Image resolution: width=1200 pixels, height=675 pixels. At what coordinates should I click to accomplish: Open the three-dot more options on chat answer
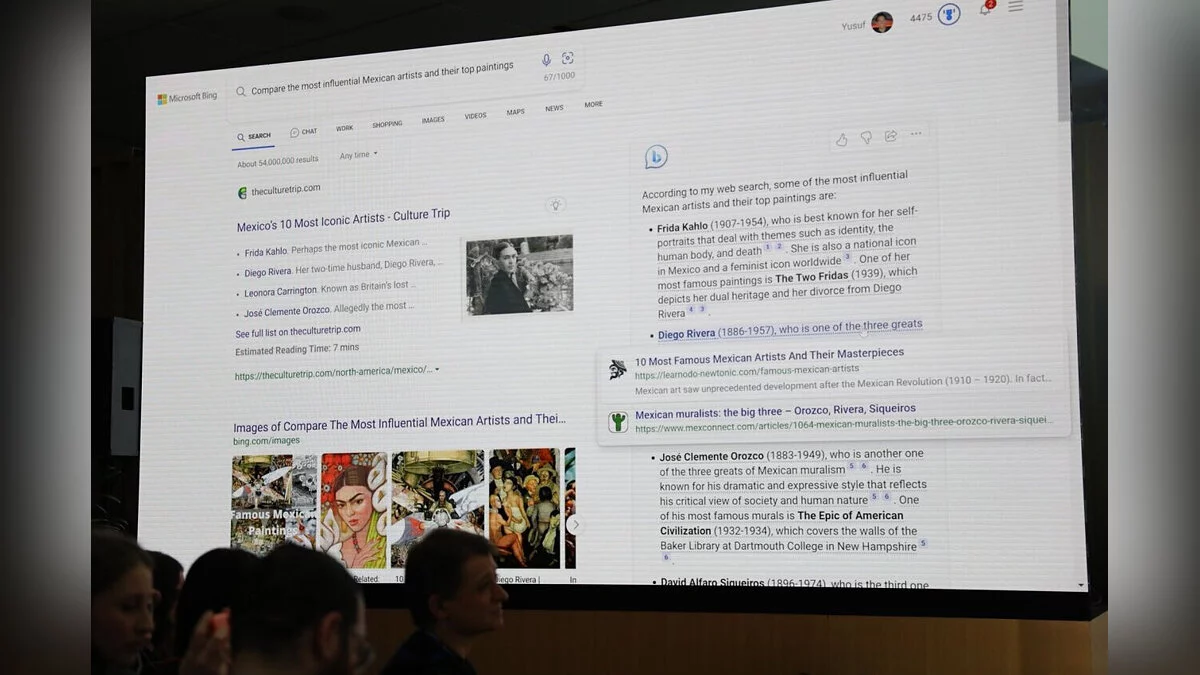pyautogui.click(x=915, y=134)
